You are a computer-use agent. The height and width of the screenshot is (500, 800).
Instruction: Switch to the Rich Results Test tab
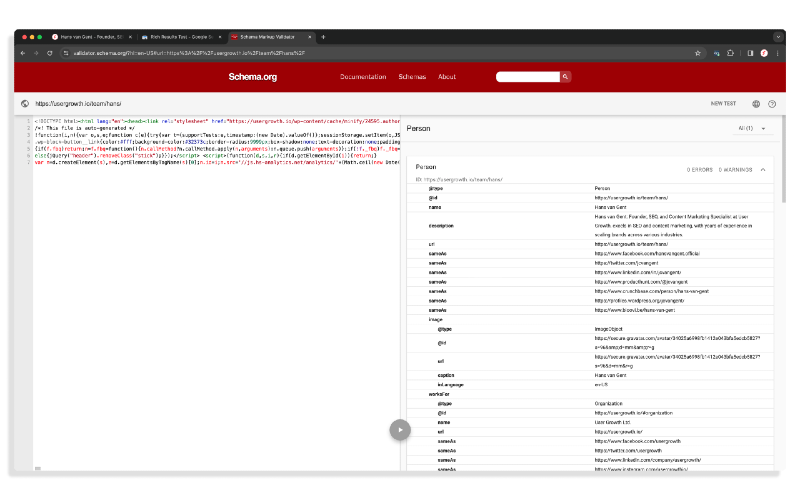(182, 37)
